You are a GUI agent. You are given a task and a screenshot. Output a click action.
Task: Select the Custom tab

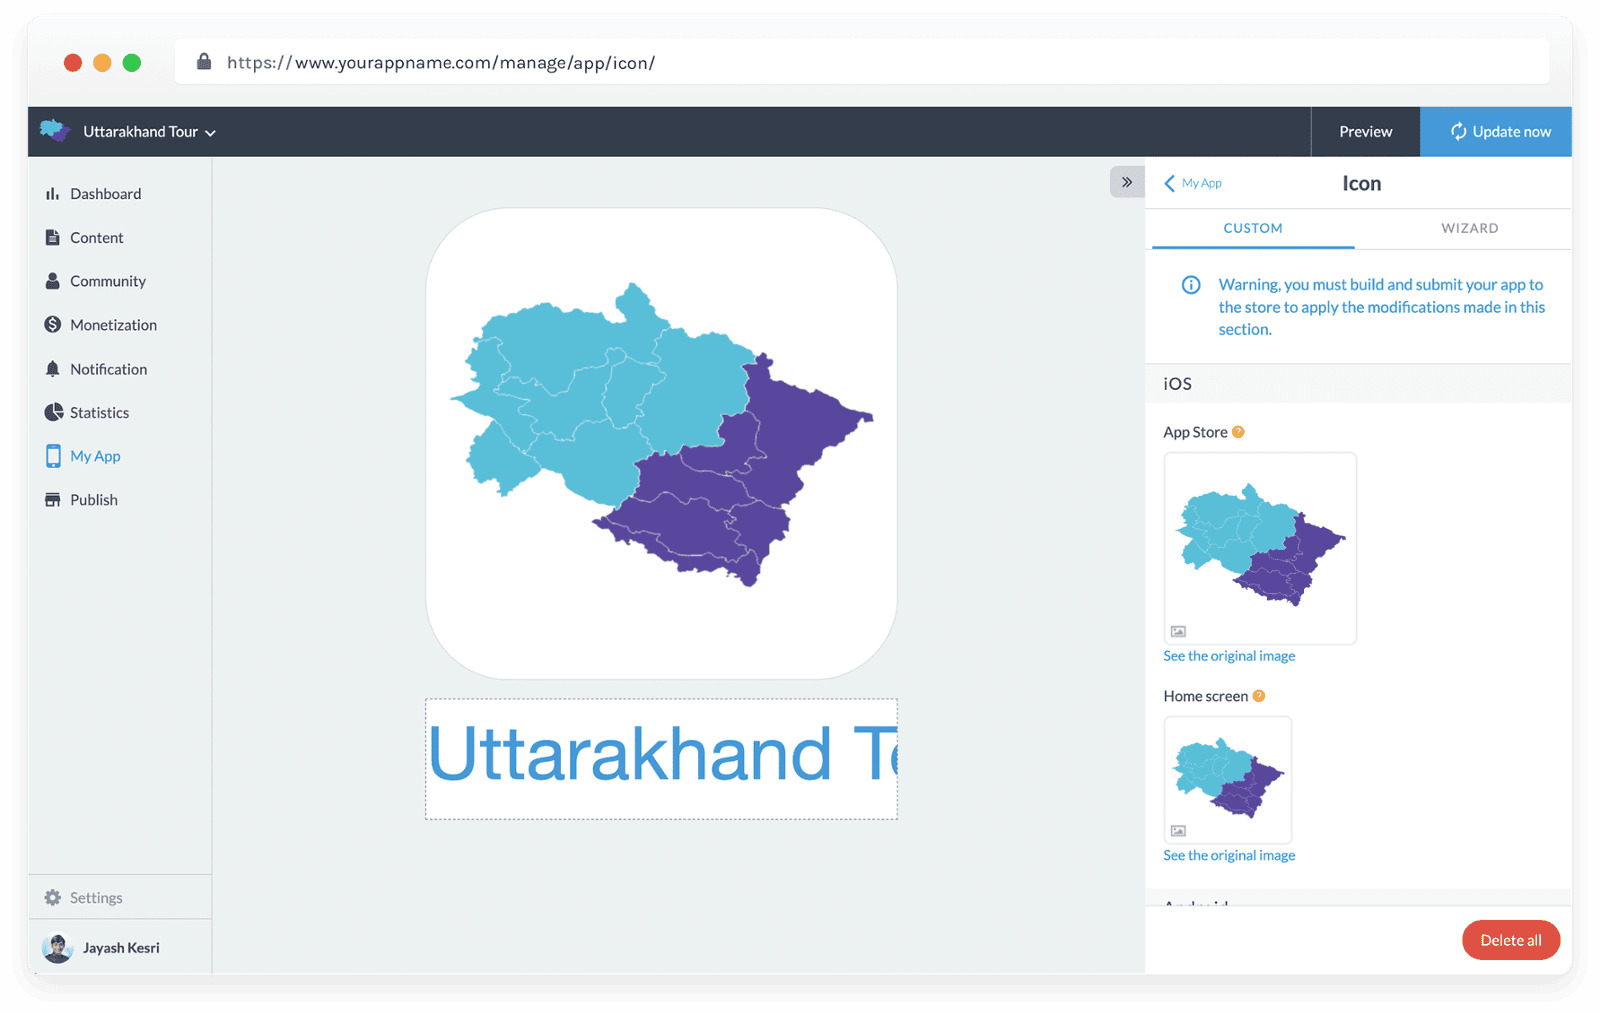[x=1252, y=228]
